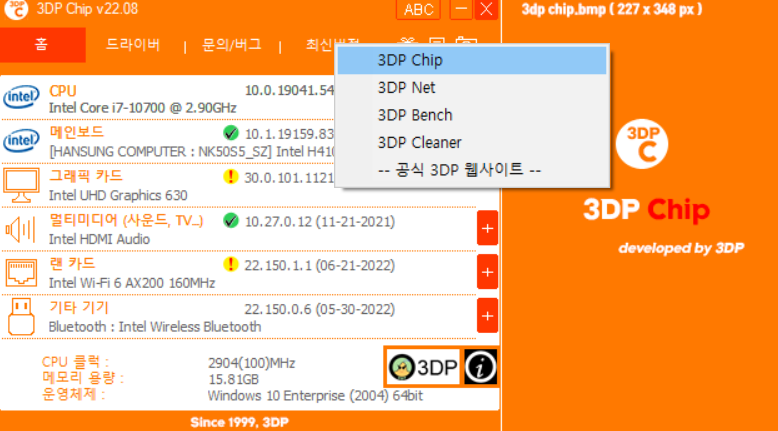Click the 10.27.0.12 (11-21-2021) version
The image size is (778, 431).
pos(320,222)
